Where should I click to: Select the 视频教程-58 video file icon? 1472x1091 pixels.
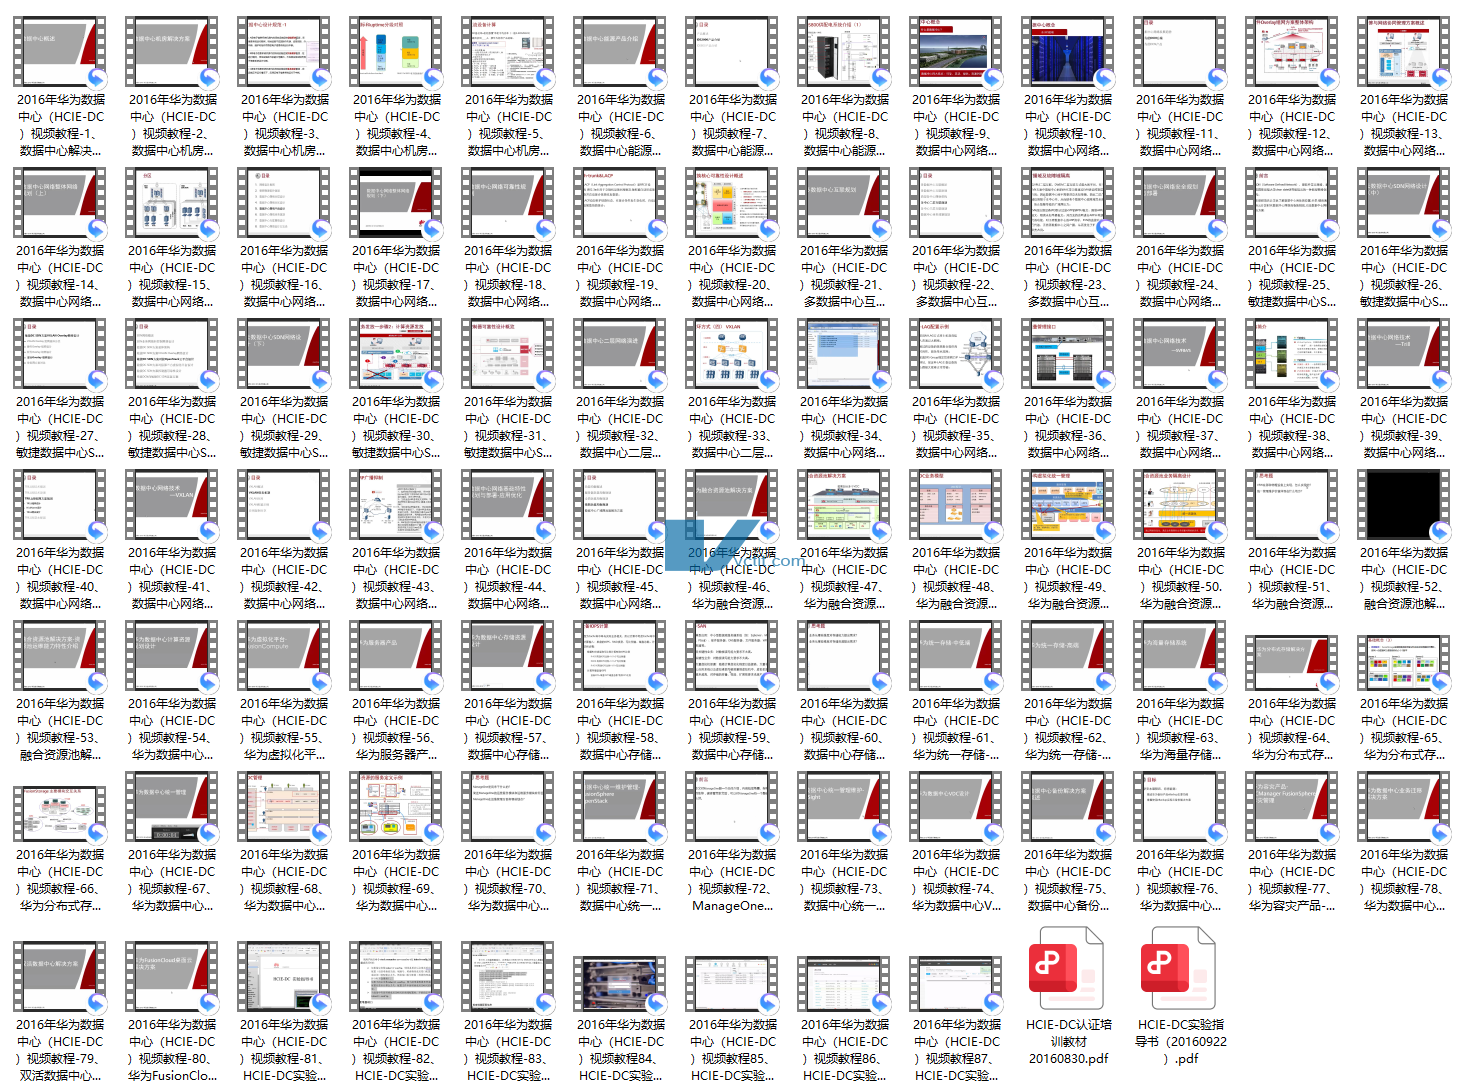(620, 656)
